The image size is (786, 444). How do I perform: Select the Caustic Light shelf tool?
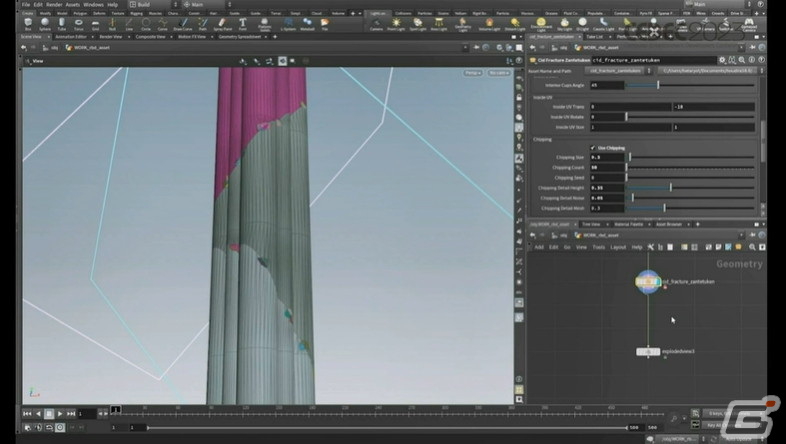point(603,24)
